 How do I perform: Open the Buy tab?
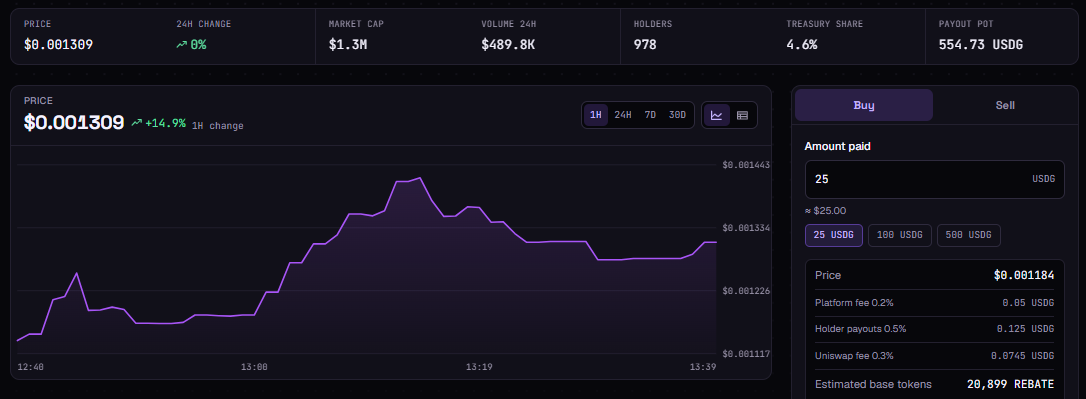click(864, 105)
